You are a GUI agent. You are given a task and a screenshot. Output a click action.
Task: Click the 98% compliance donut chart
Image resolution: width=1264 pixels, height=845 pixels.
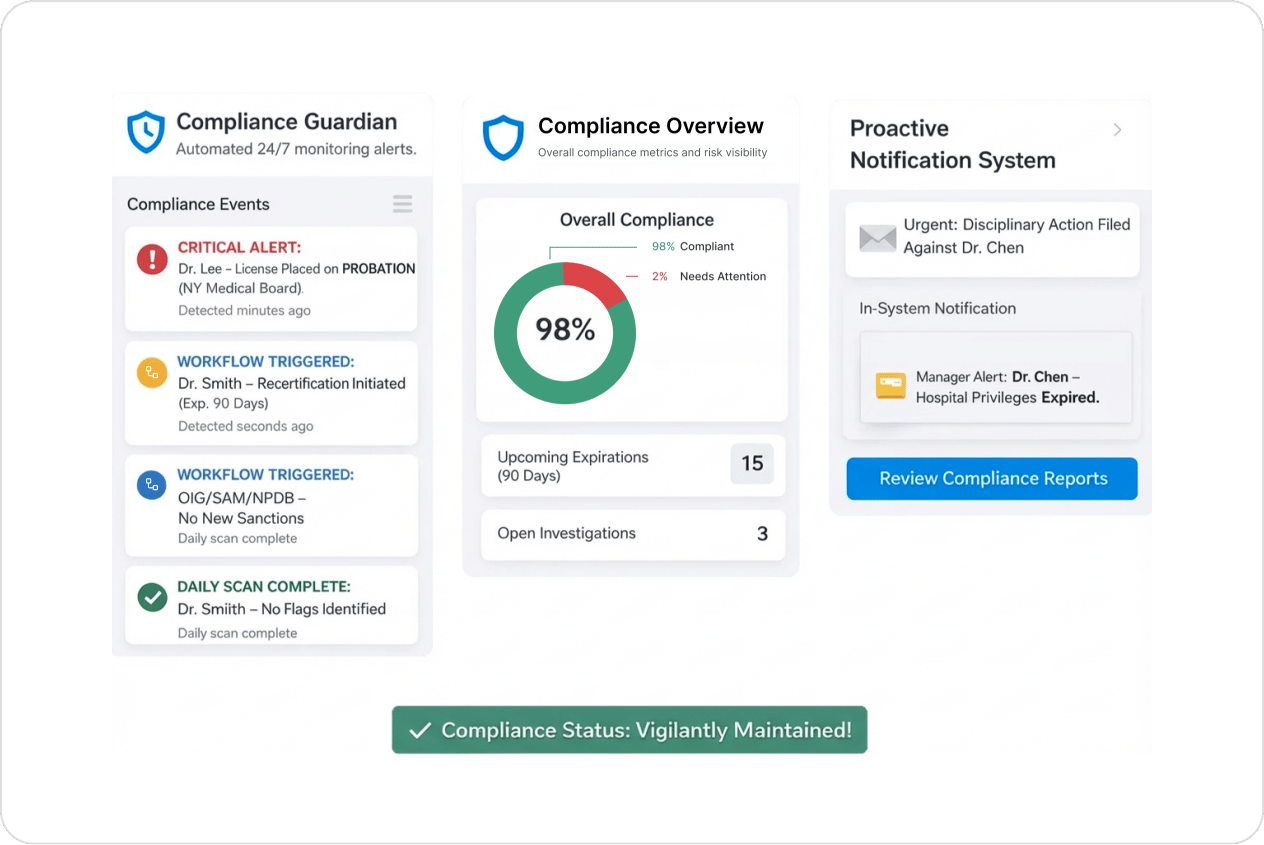(564, 331)
